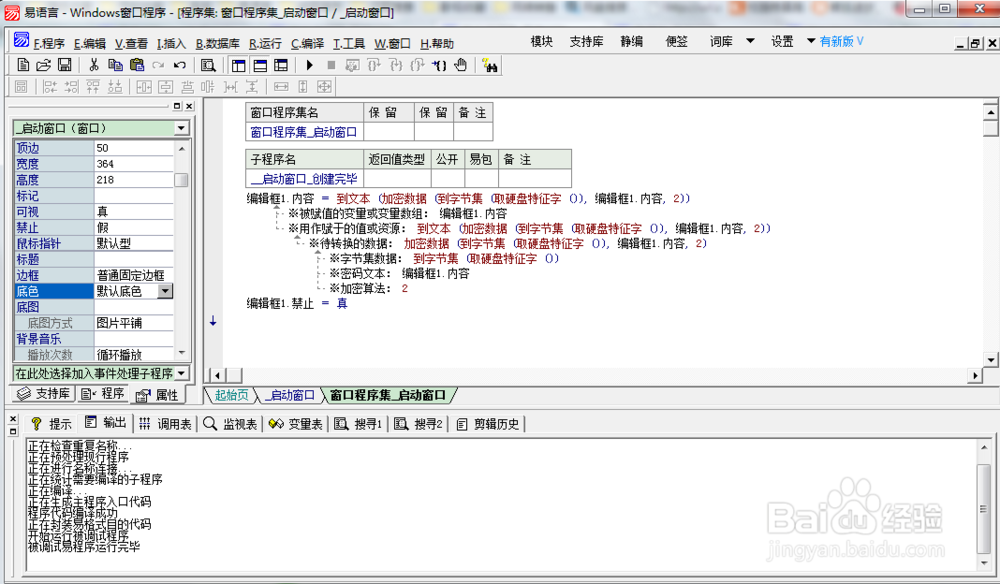Image resolution: width=1000 pixels, height=584 pixels.
Task: Open the 剪辑历史 tab
Action: 489,424
